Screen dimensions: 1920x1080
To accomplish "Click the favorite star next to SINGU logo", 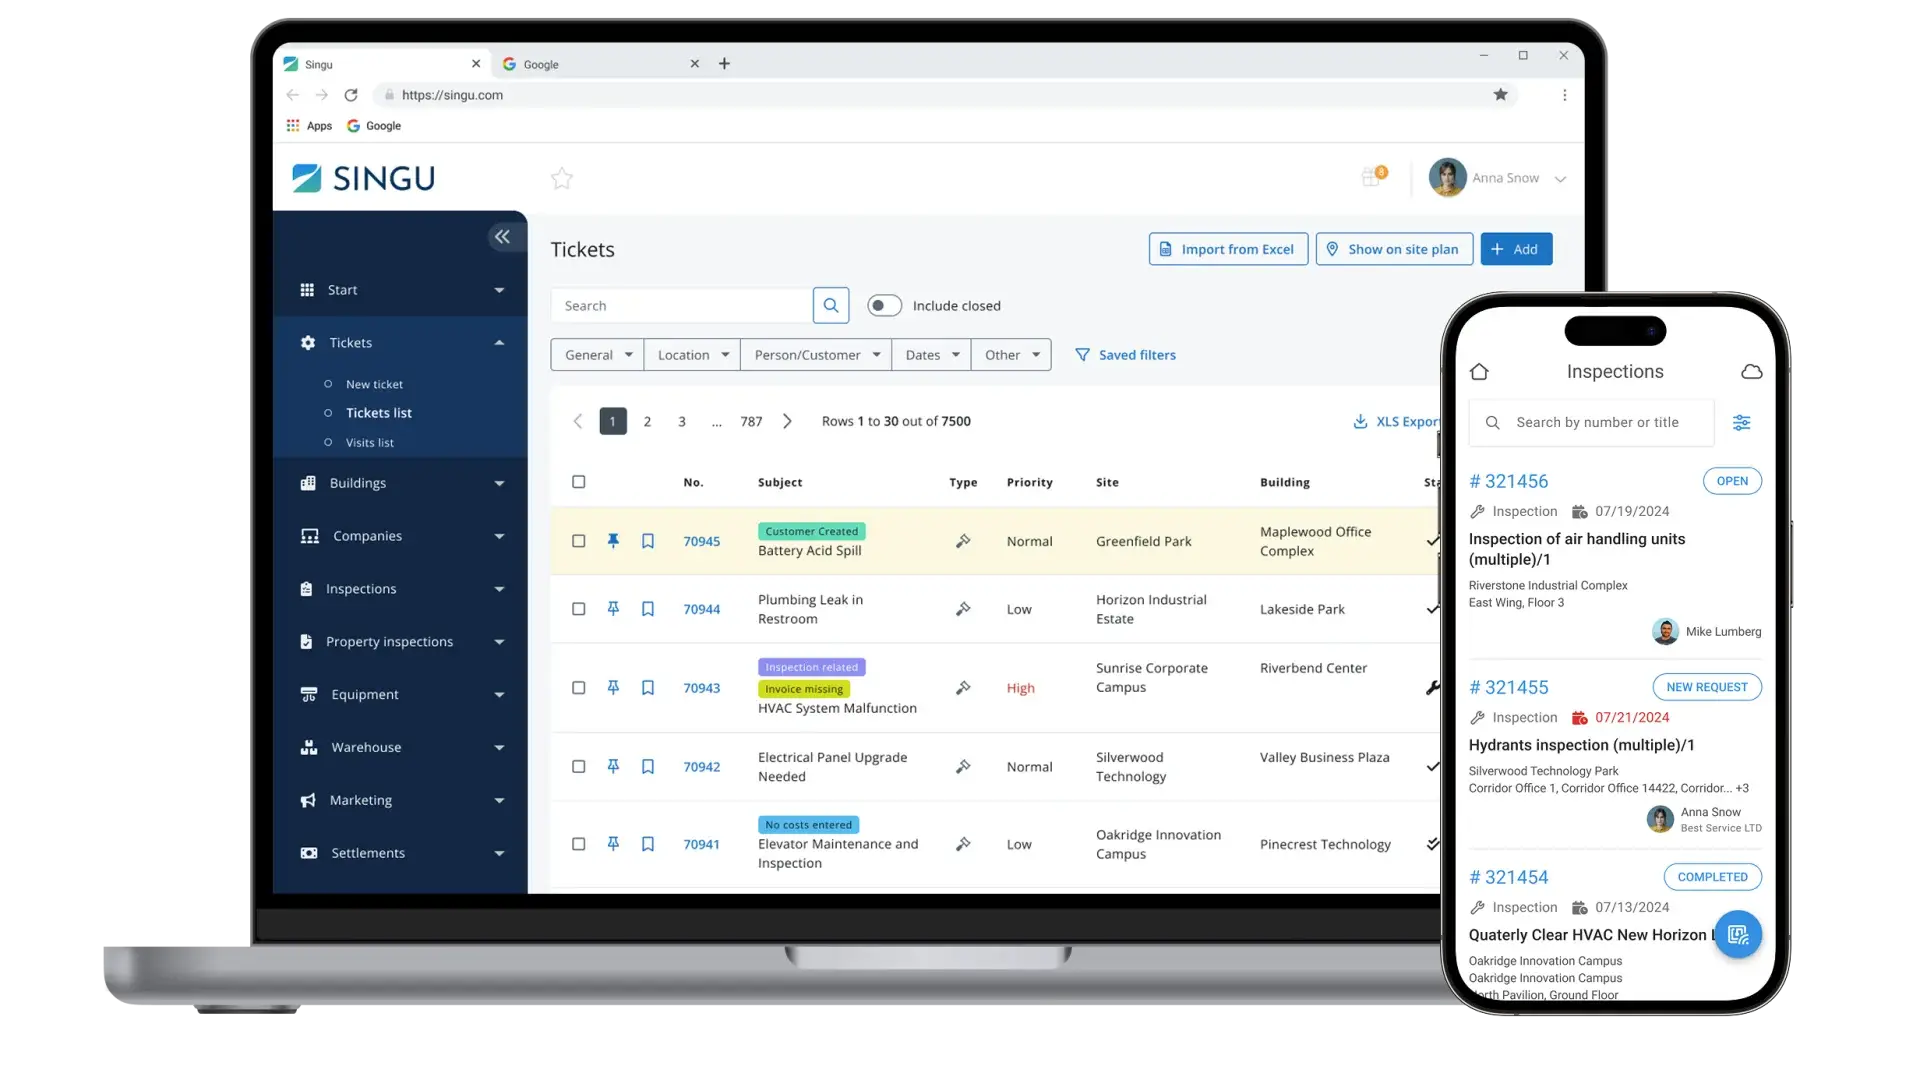I will [562, 179].
